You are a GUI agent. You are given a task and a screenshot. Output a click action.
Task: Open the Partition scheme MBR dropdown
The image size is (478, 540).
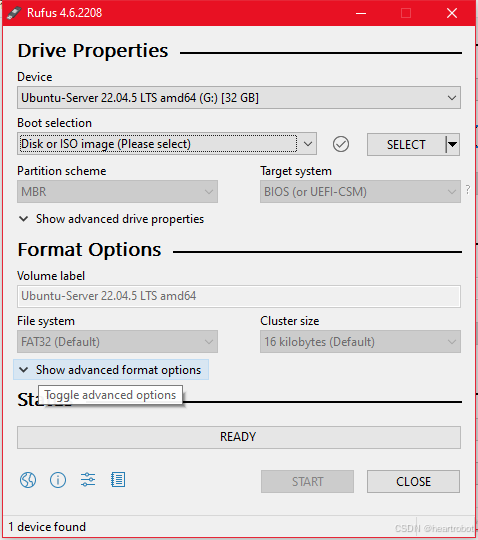117,191
